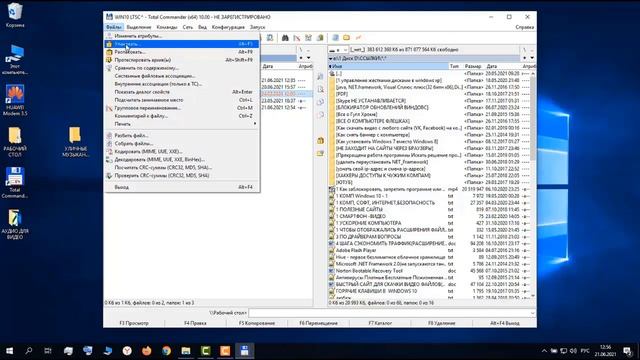The width and height of the screenshot is (640, 360).
Task: Open the Команды menu
Action: [167, 27]
